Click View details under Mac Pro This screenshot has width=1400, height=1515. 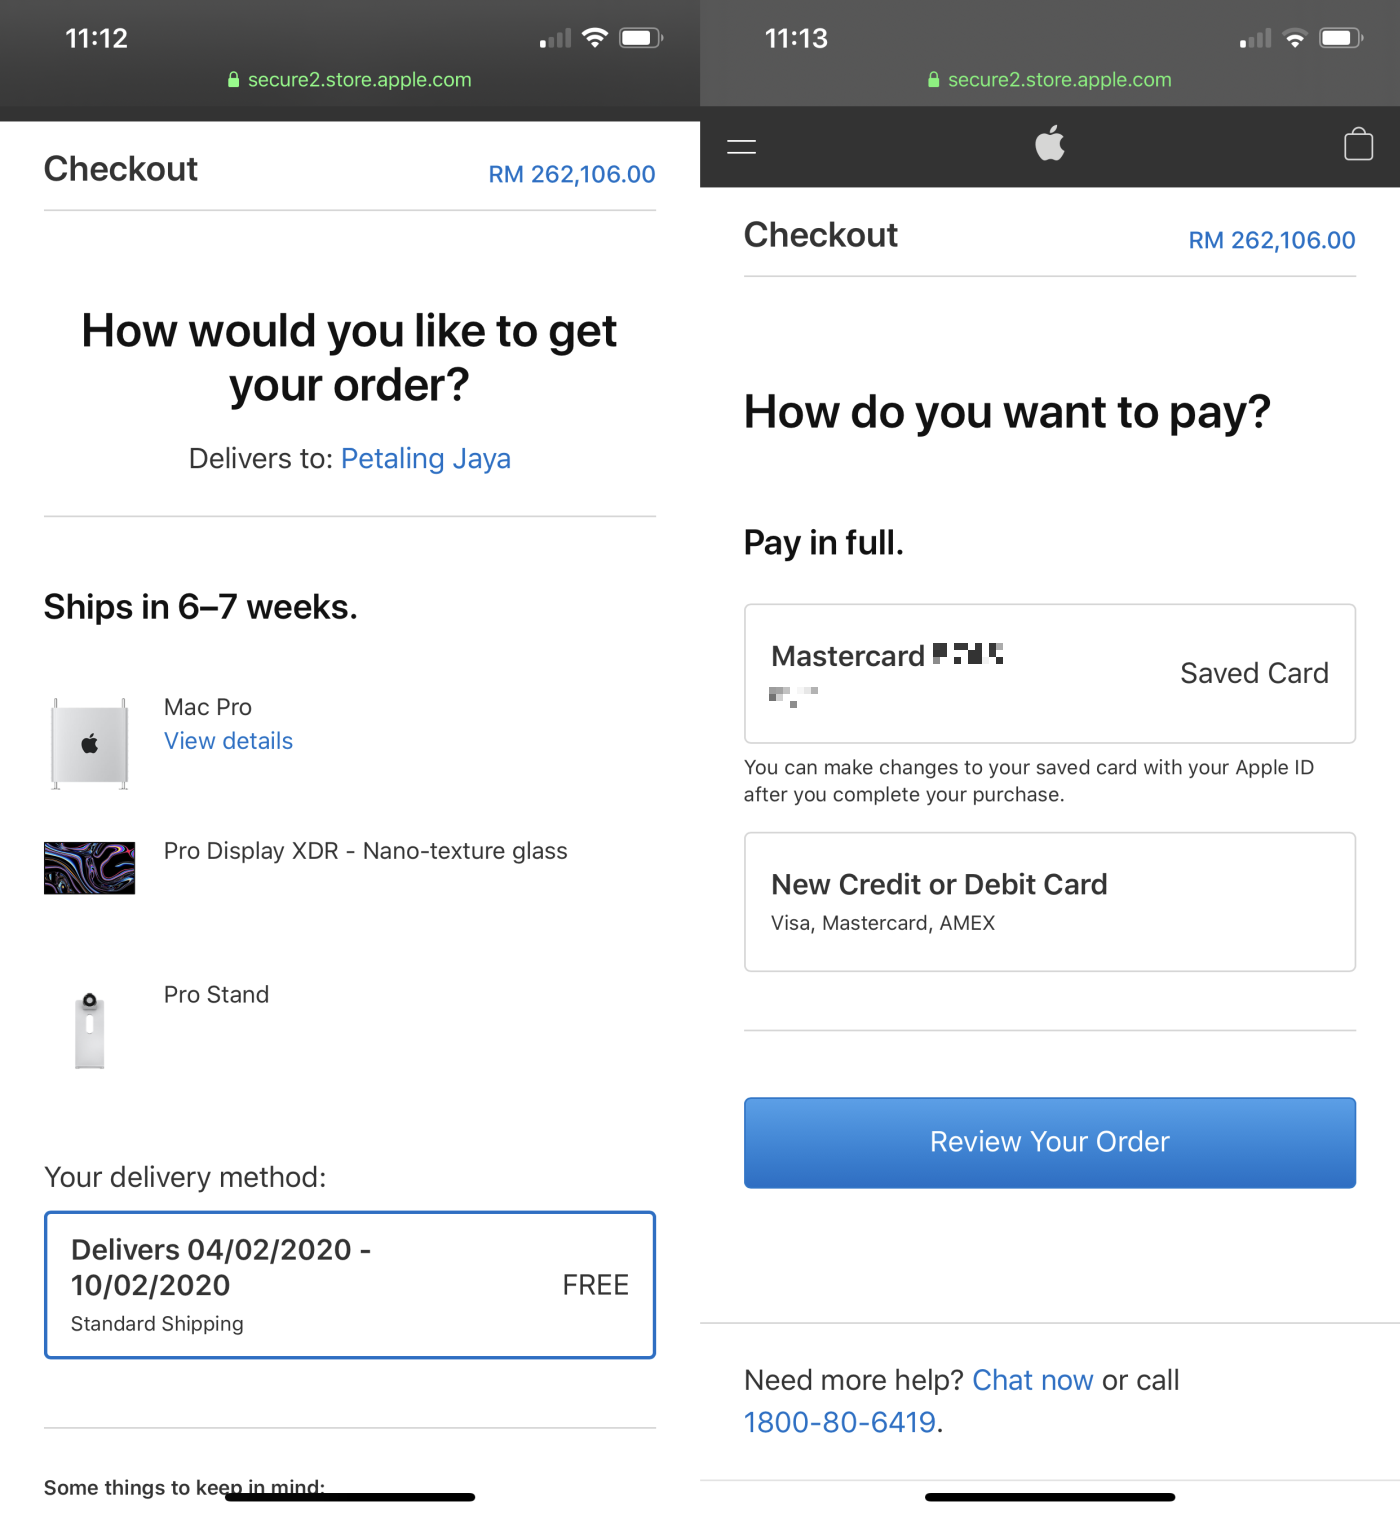228,741
